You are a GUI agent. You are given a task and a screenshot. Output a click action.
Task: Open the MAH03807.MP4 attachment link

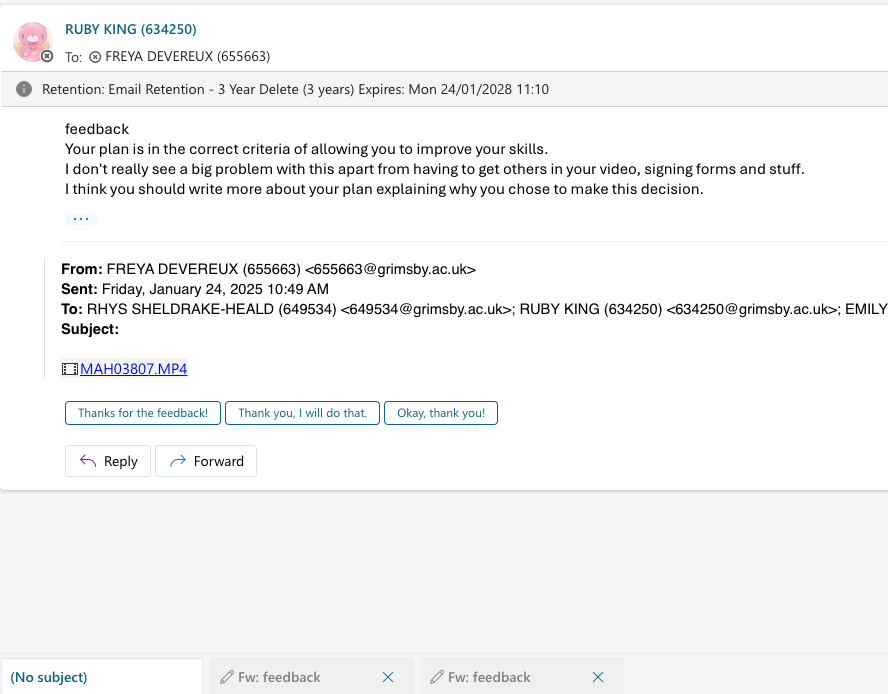click(x=134, y=369)
